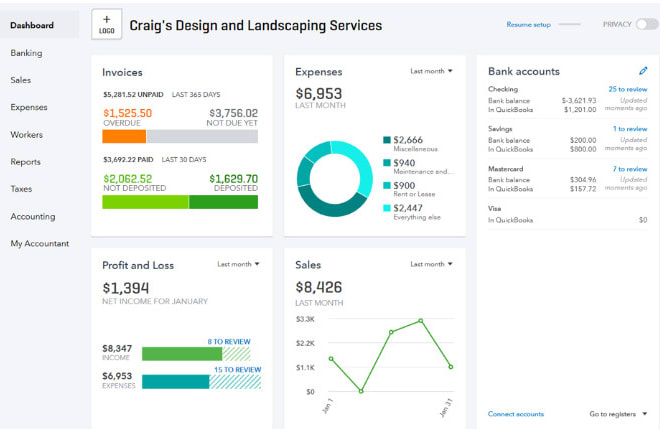Open Reports in the sidebar

[25, 162]
